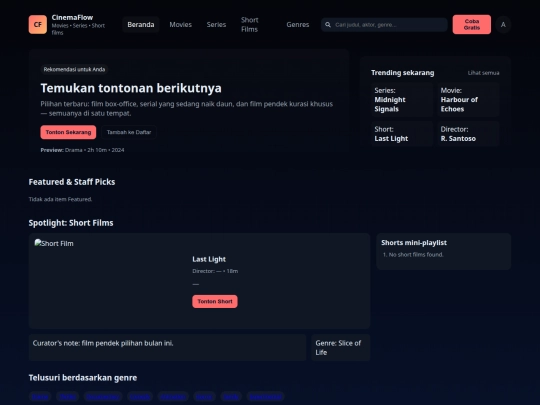Viewport: 540px width, 405px height.
Task: Open the user avatar 'A' menu
Action: pos(503,25)
